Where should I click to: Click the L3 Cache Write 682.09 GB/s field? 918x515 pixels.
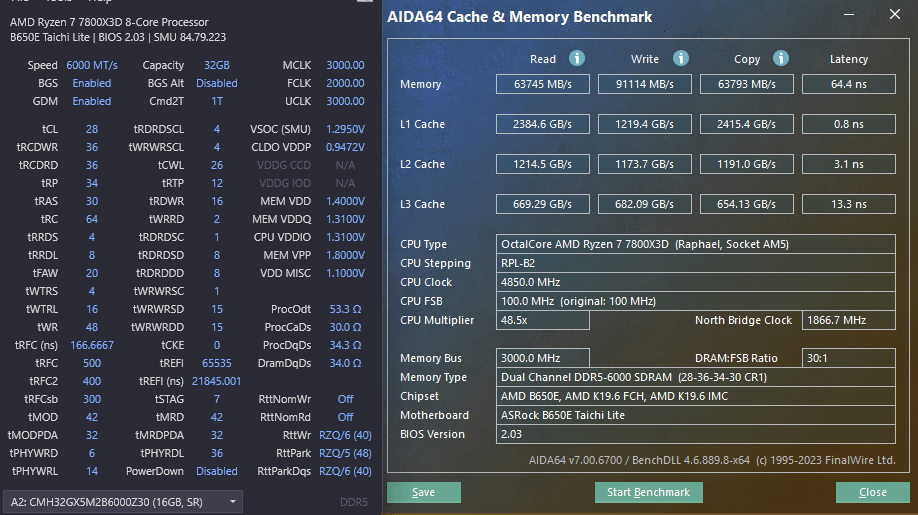645,204
